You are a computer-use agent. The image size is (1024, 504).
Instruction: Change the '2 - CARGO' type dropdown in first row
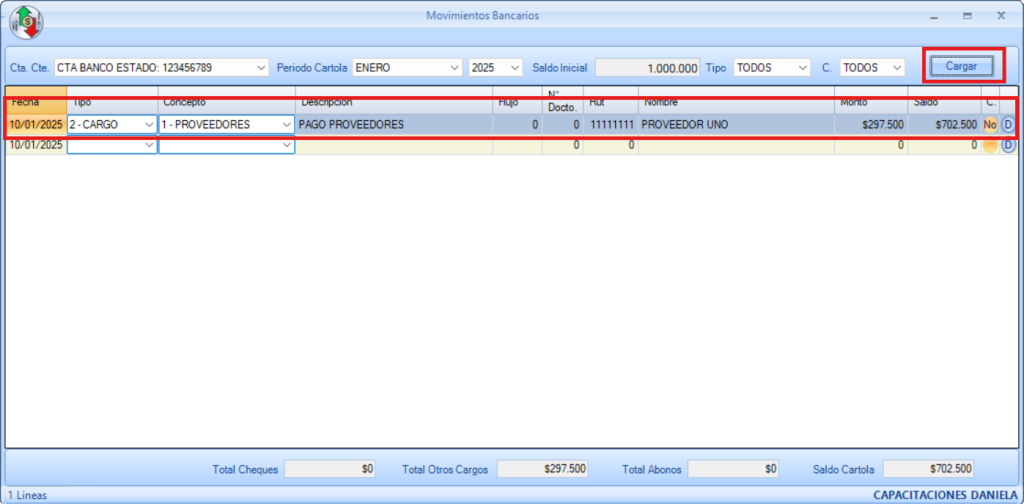(x=149, y=125)
